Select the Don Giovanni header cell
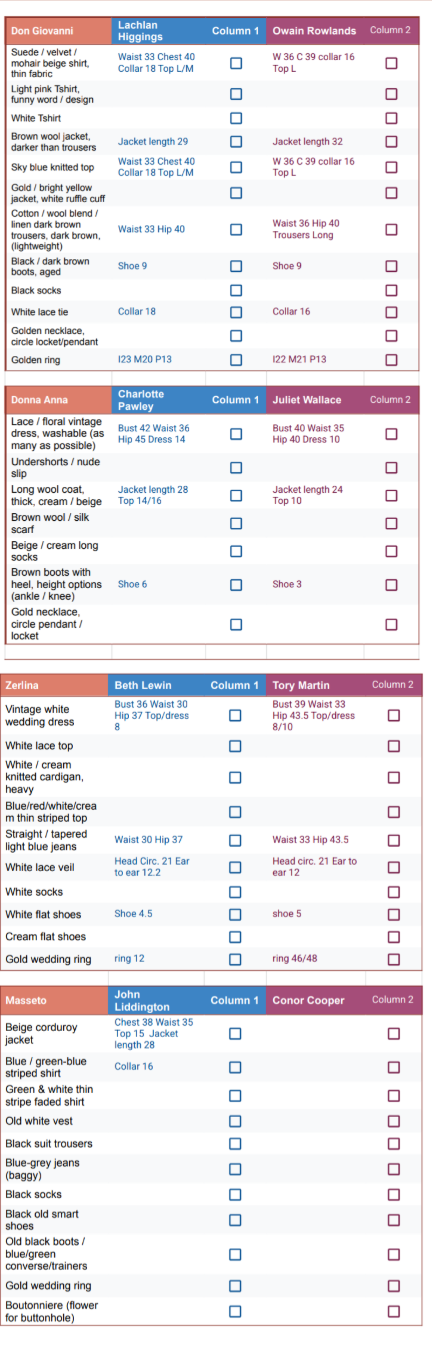The image size is (432, 1346). pyautogui.click(x=58, y=31)
